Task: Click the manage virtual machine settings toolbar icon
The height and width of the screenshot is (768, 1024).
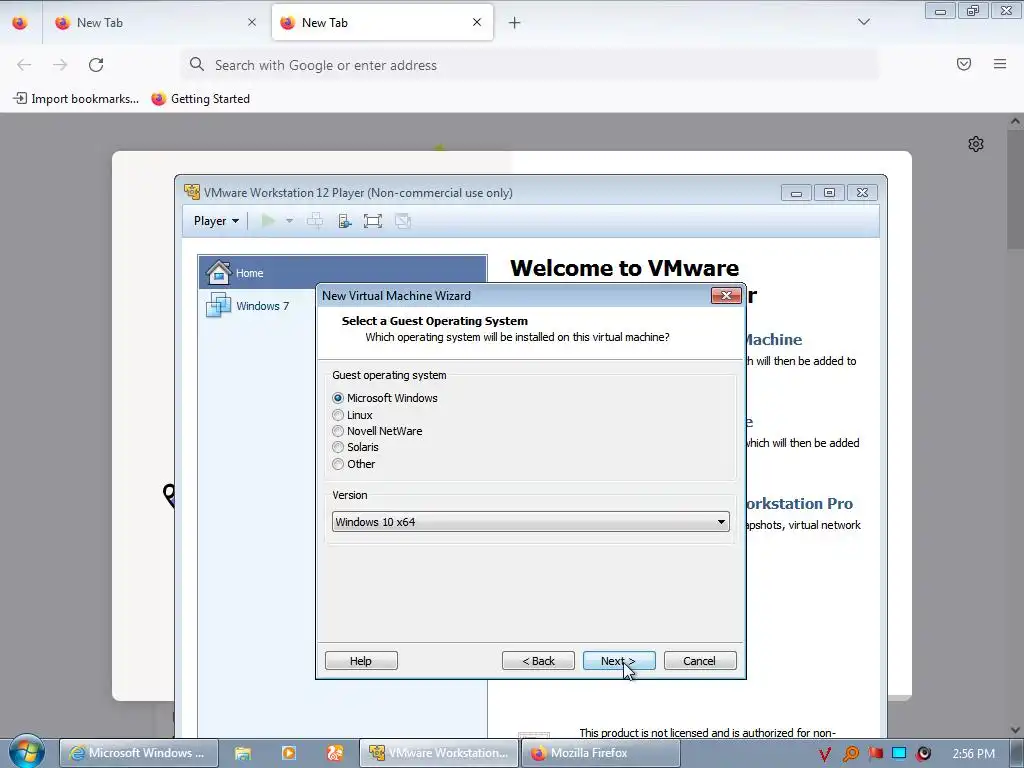Action: coord(344,221)
